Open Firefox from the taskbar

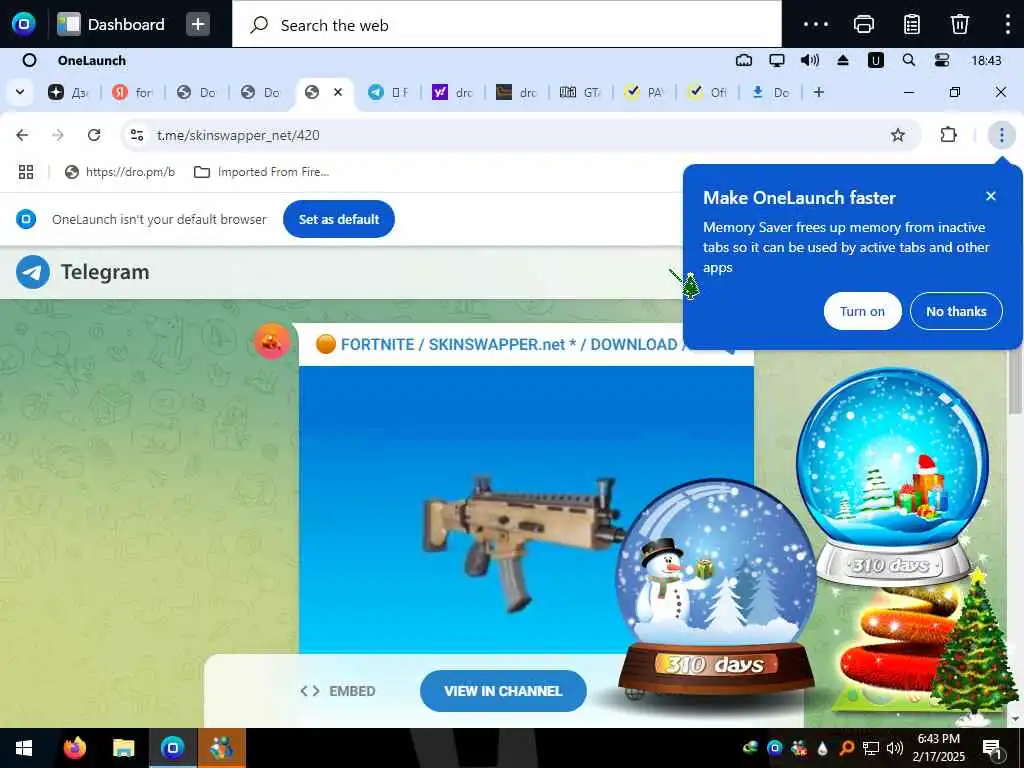tap(74, 748)
